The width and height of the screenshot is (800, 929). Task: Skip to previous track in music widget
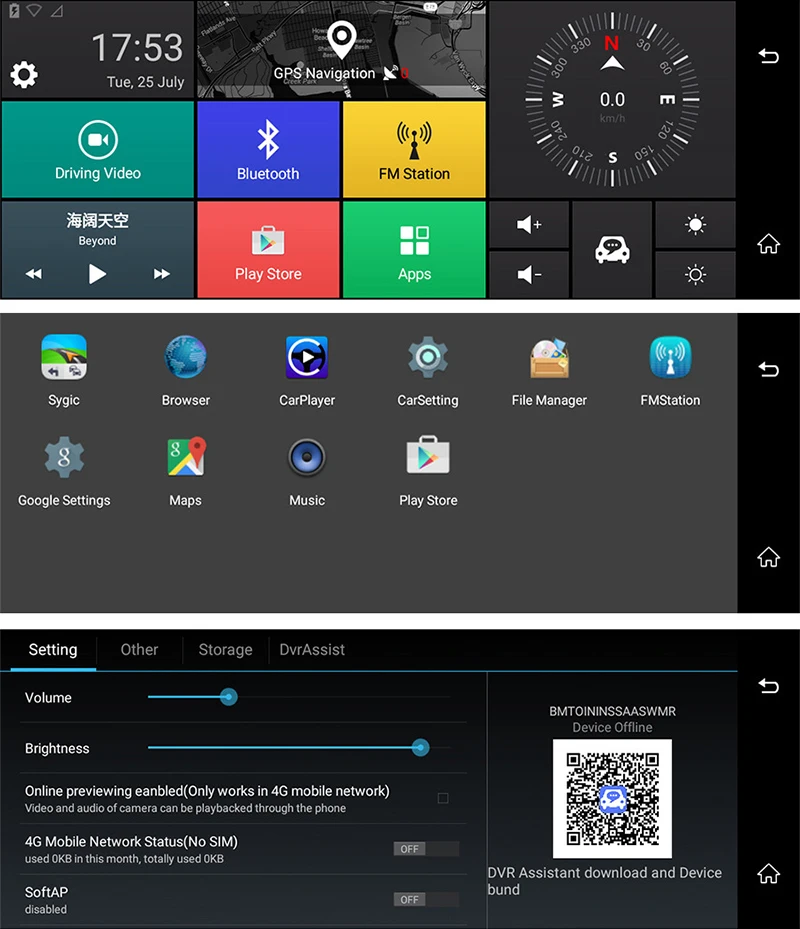pos(34,274)
